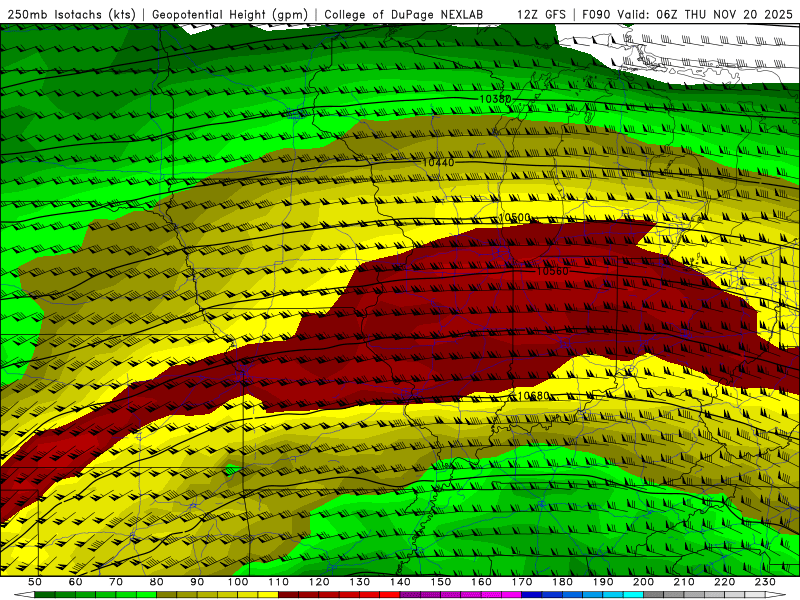Click the "College of DuPage NEXLAB" label

403,15
